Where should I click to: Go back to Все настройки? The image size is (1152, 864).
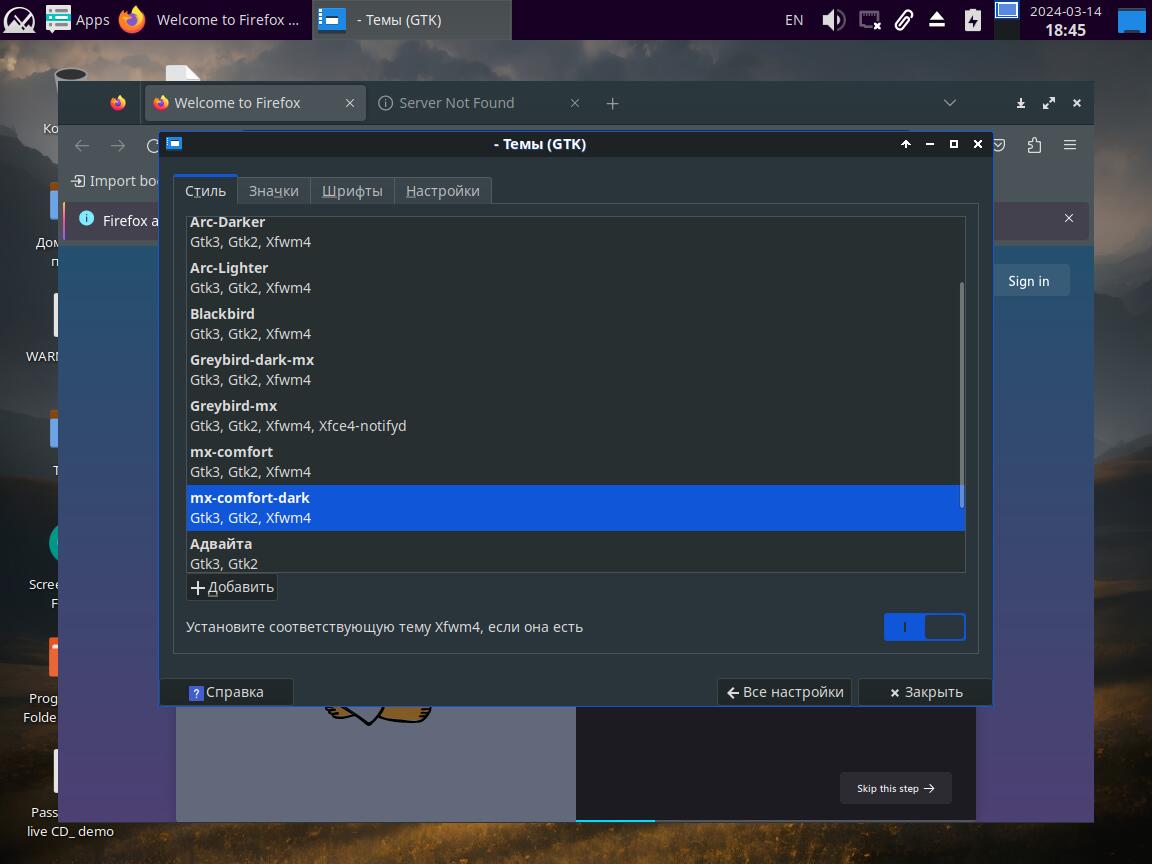coord(785,692)
